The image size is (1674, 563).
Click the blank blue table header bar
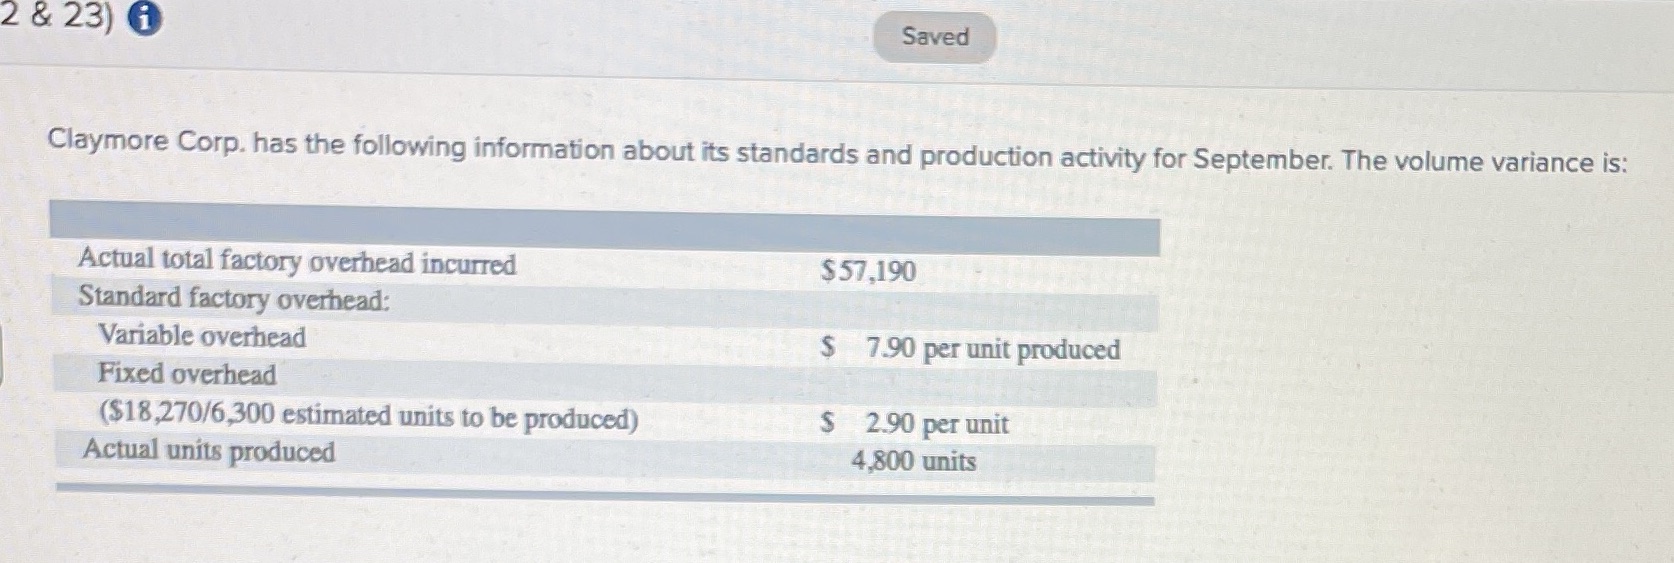[x=605, y=229]
